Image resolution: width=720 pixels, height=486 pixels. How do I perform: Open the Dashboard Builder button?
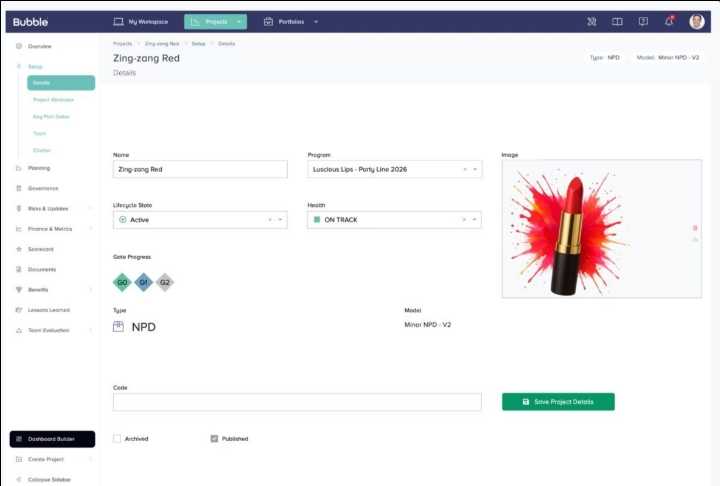[x=52, y=439]
